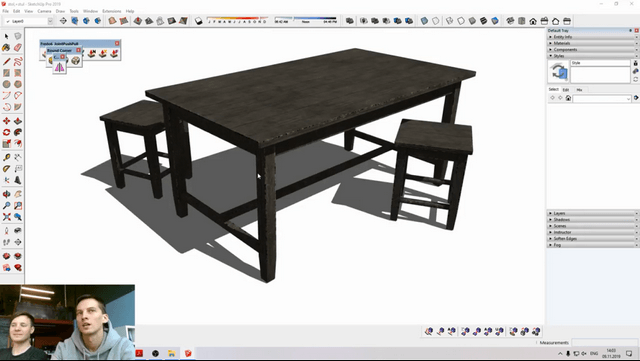Switch to Wireframe face style
The height and width of the screenshot is (361, 640).
point(449,21)
